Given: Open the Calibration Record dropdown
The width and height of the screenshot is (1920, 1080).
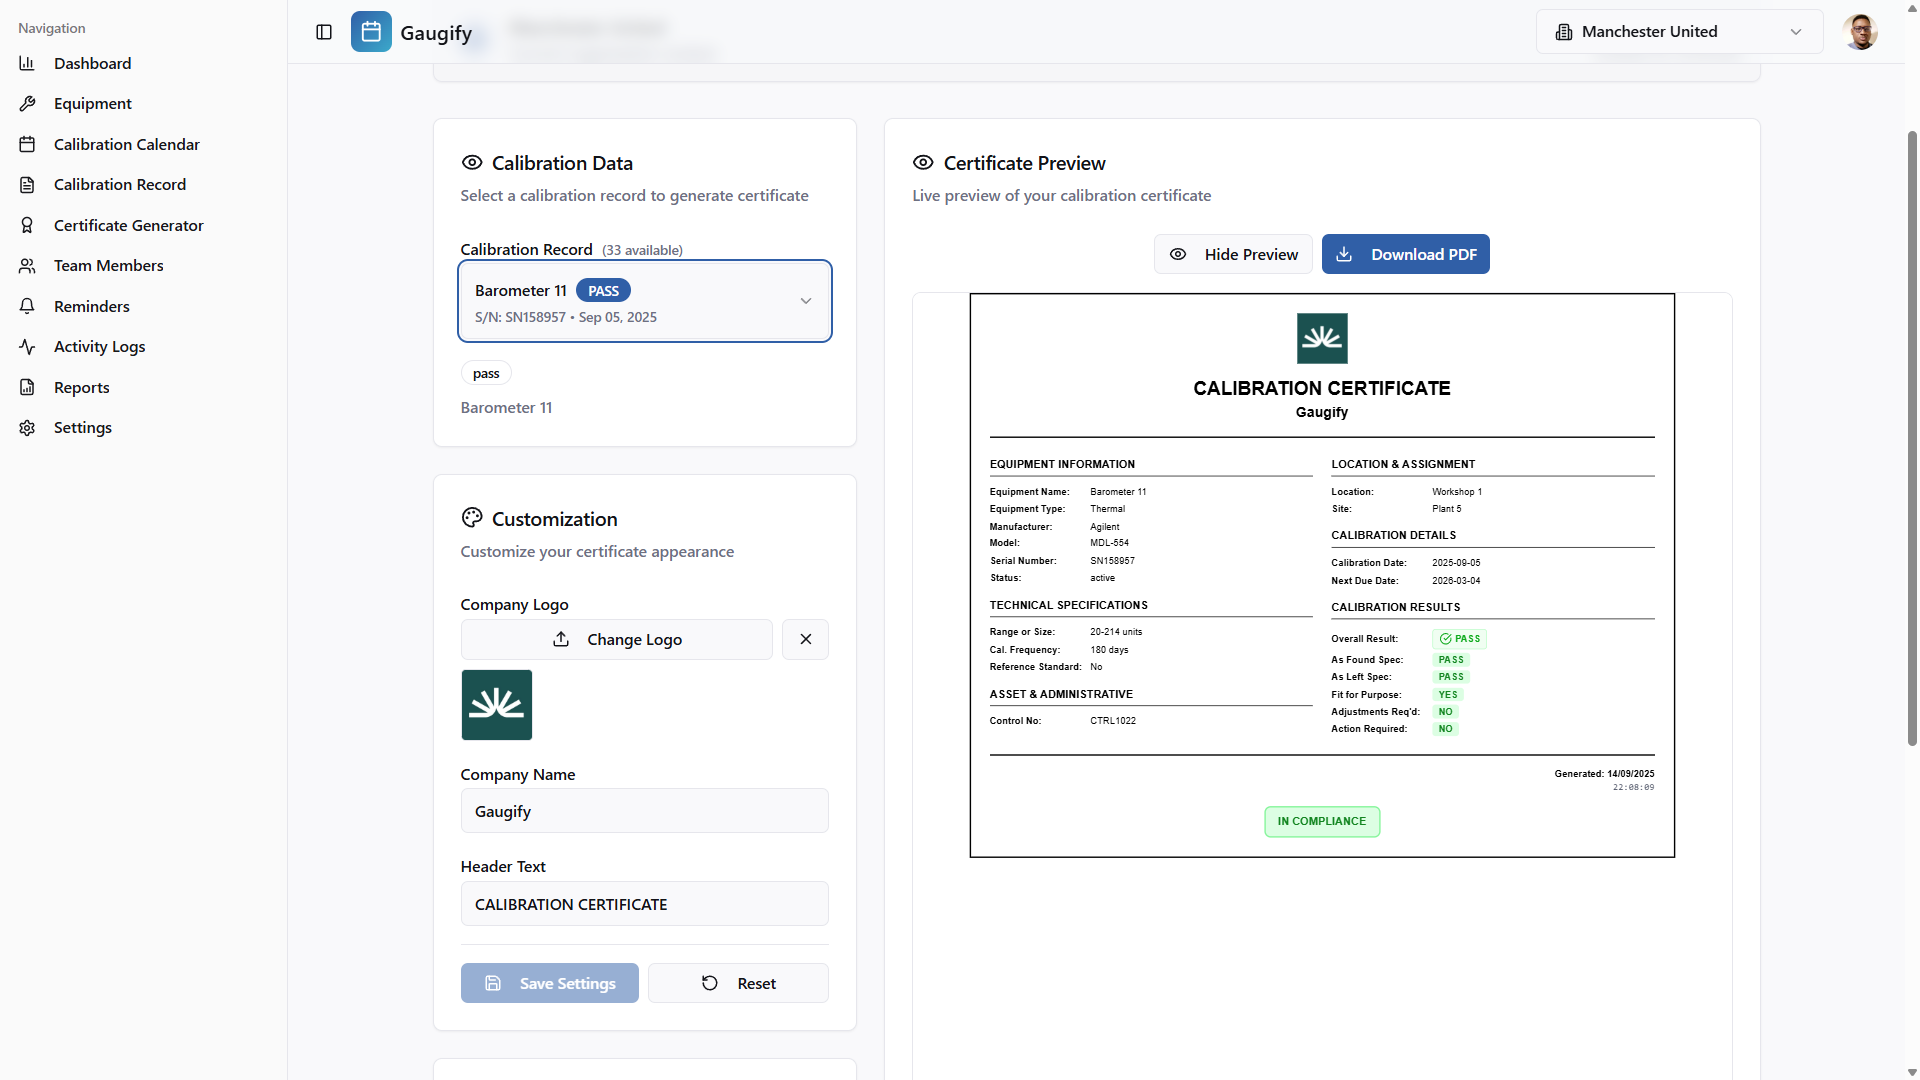Looking at the screenshot, I should click(x=645, y=301).
